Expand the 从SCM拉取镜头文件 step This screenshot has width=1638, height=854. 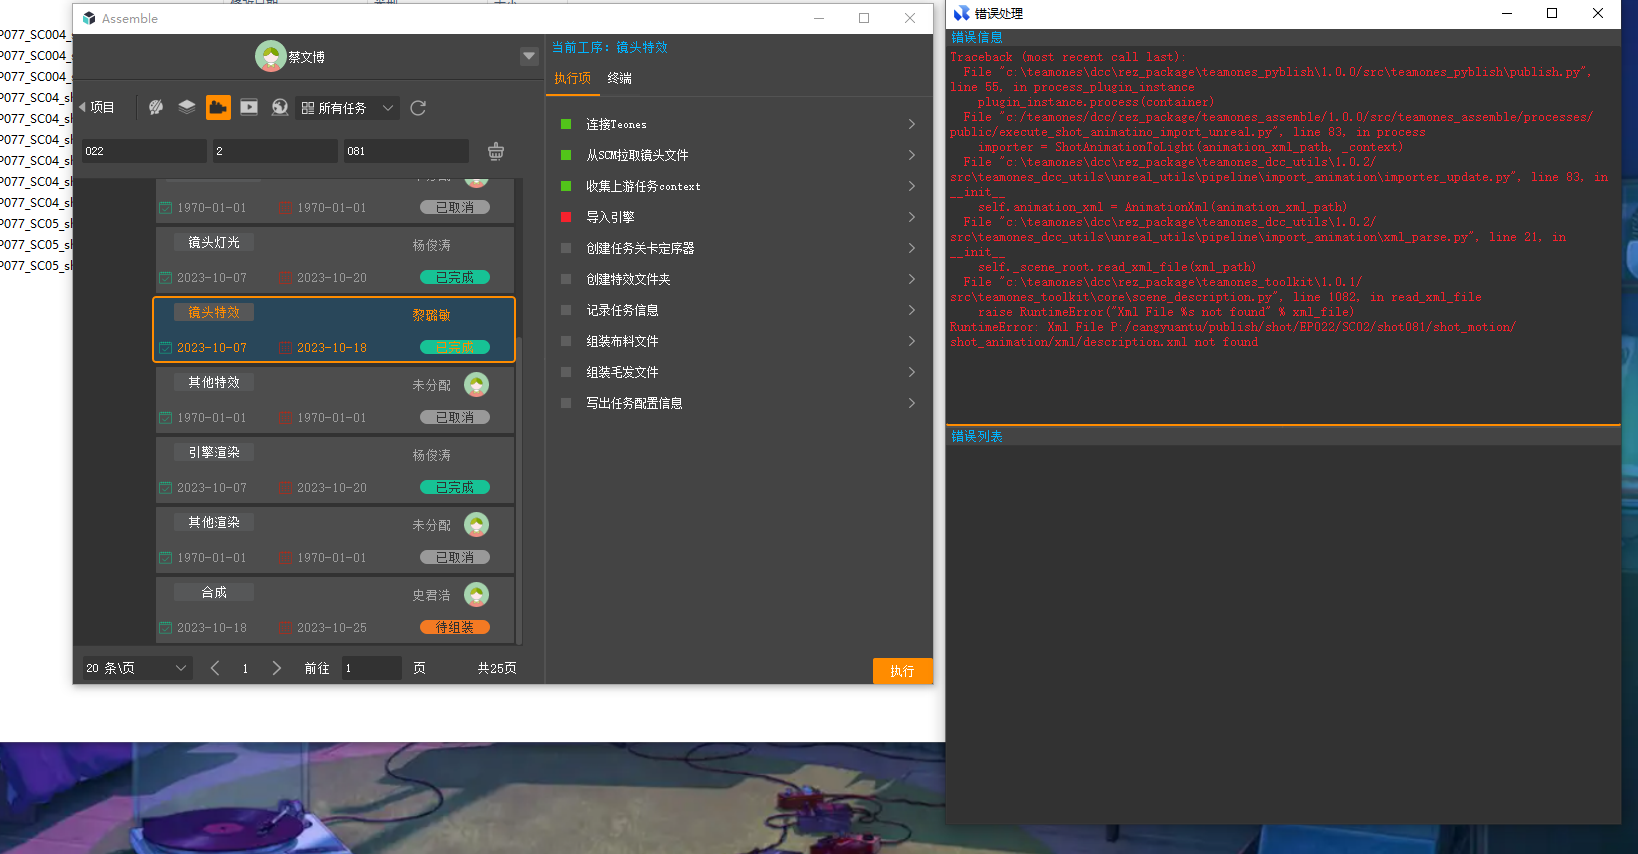click(x=912, y=155)
